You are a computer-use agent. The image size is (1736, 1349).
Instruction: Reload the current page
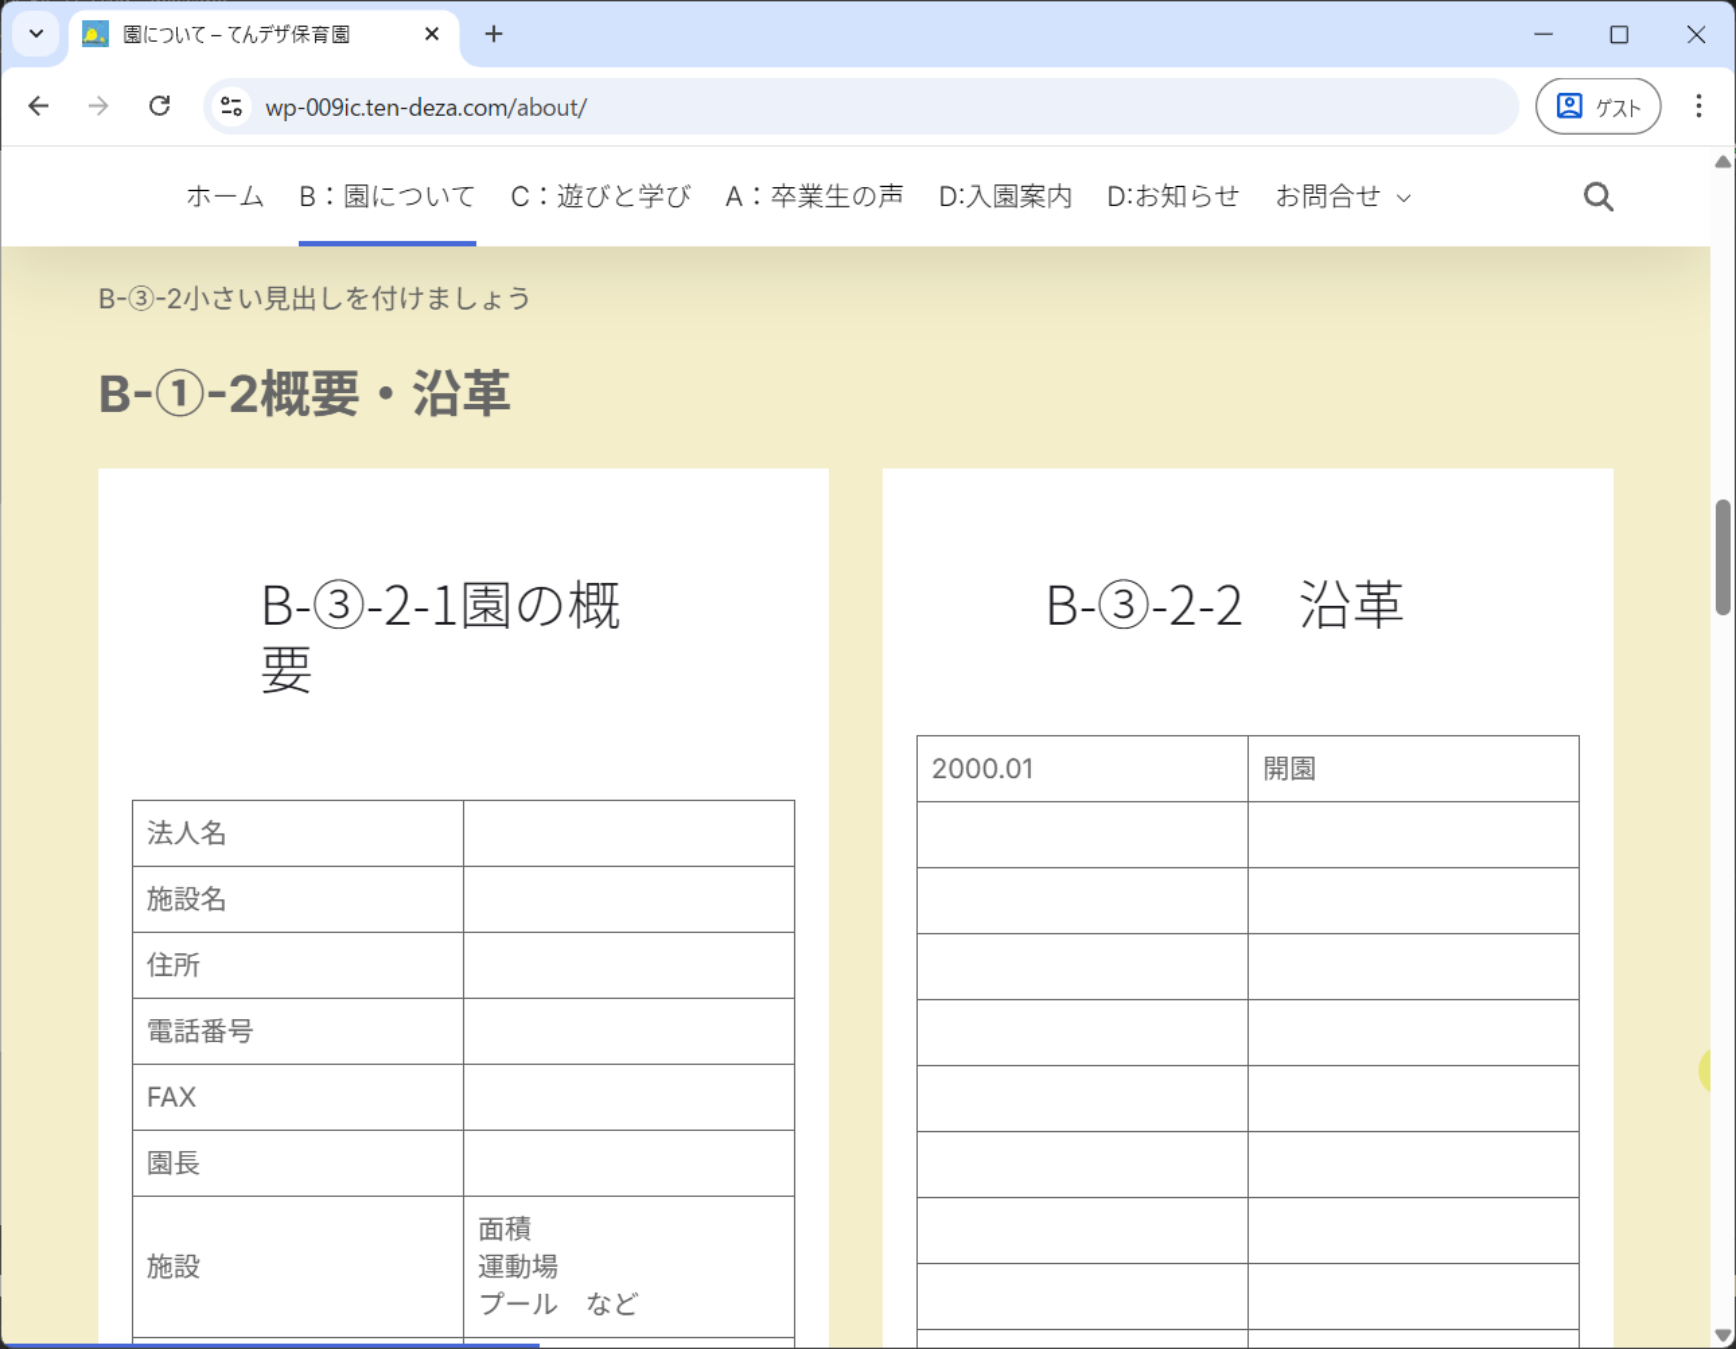coord(159,106)
